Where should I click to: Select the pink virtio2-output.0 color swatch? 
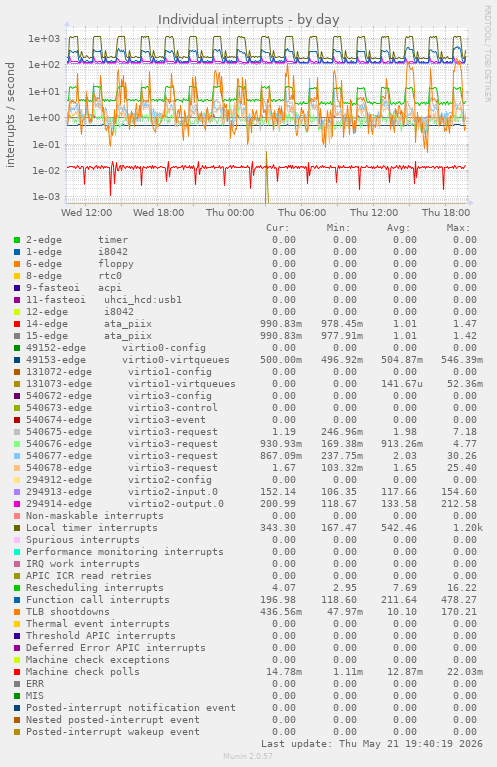click(x=17, y=504)
